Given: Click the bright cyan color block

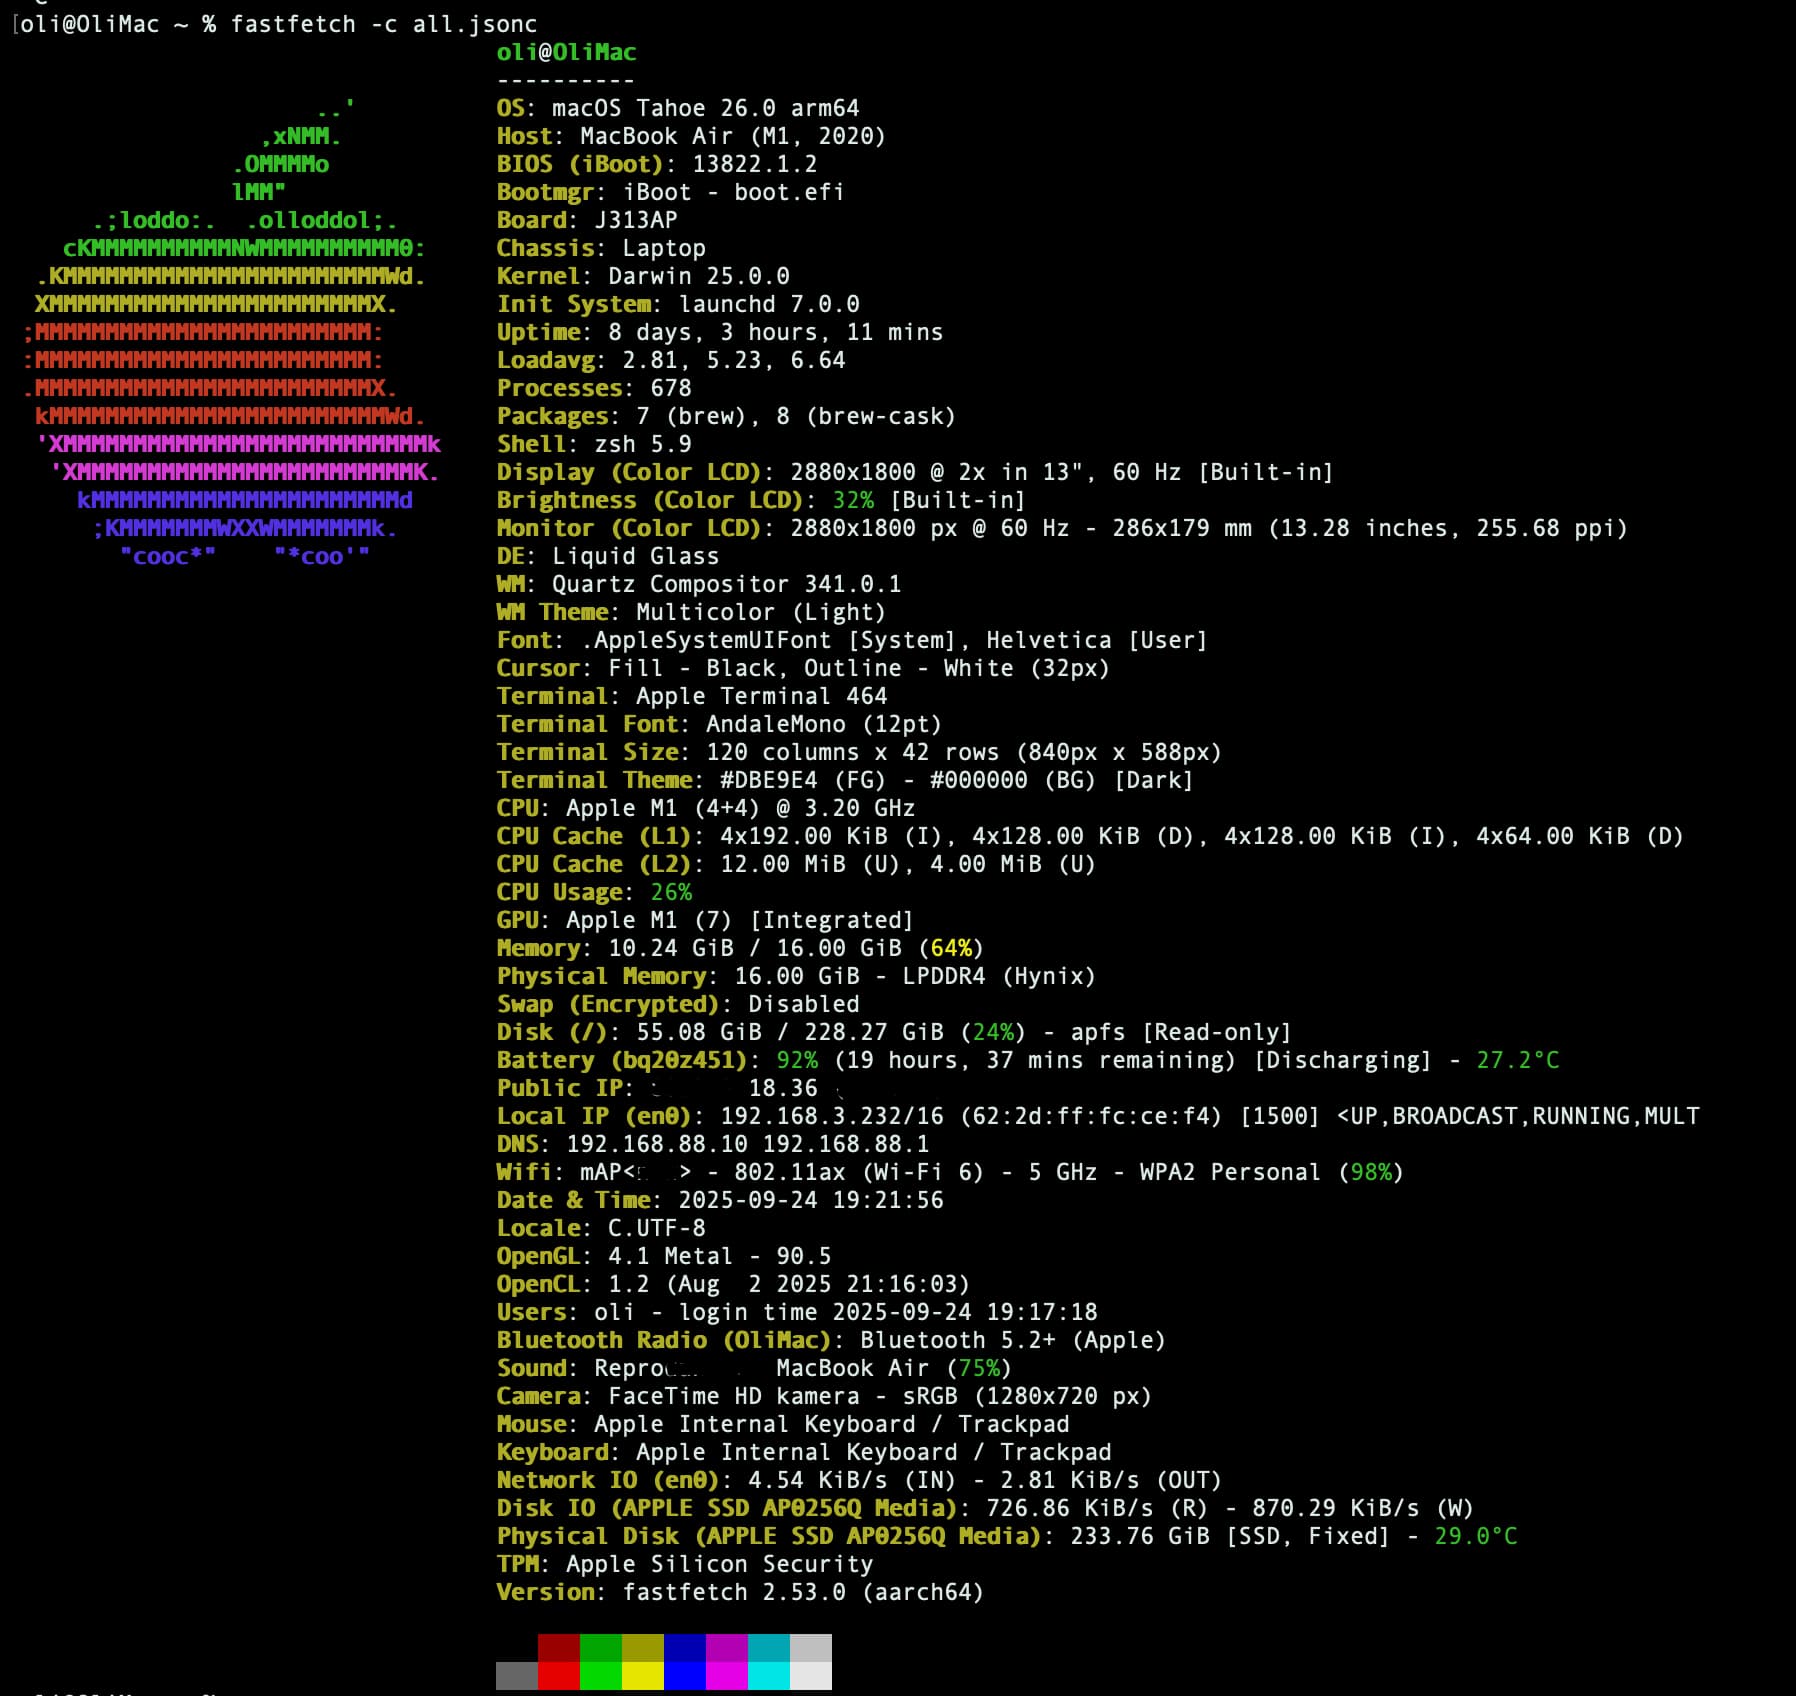Looking at the screenshot, I should (x=768, y=1675).
